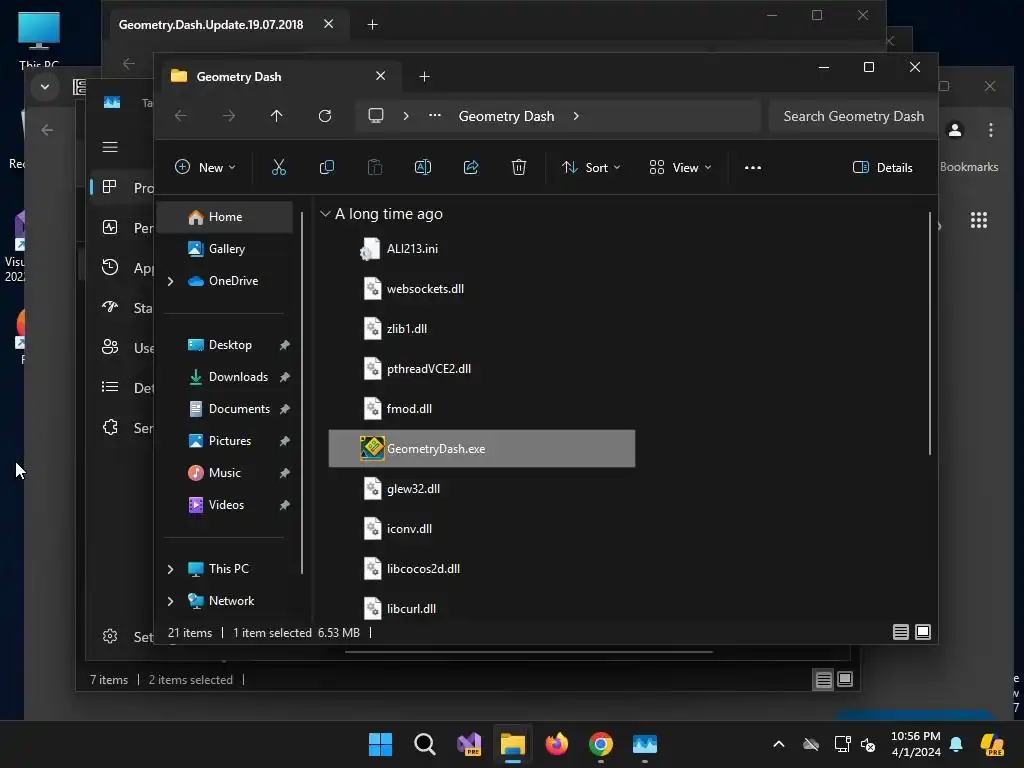Screen dimensions: 1024x768
Task: Open Firefox from taskbar
Action: coord(556,744)
